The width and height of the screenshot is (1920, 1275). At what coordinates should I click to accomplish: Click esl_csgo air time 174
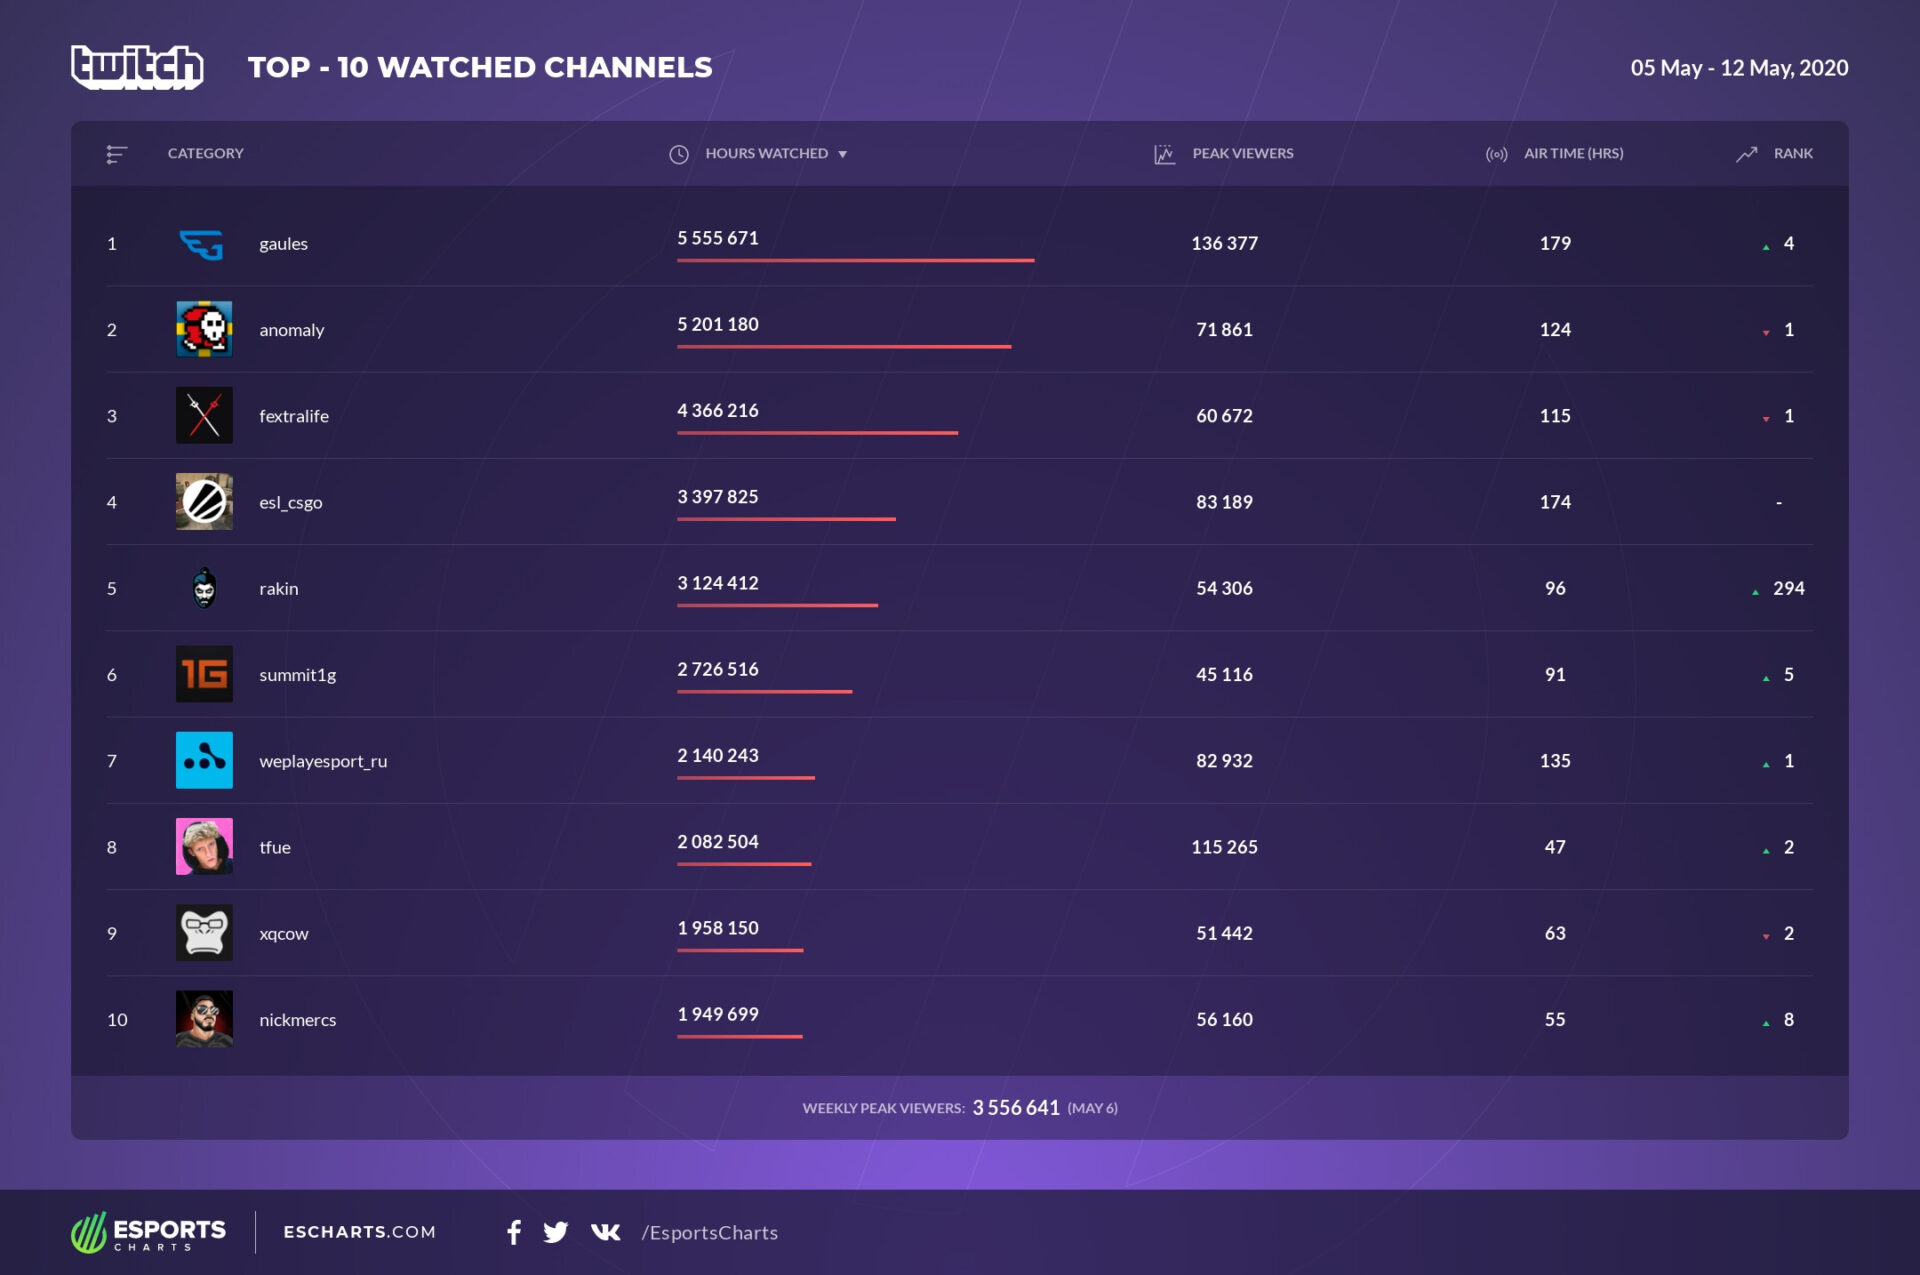click(1555, 502)
